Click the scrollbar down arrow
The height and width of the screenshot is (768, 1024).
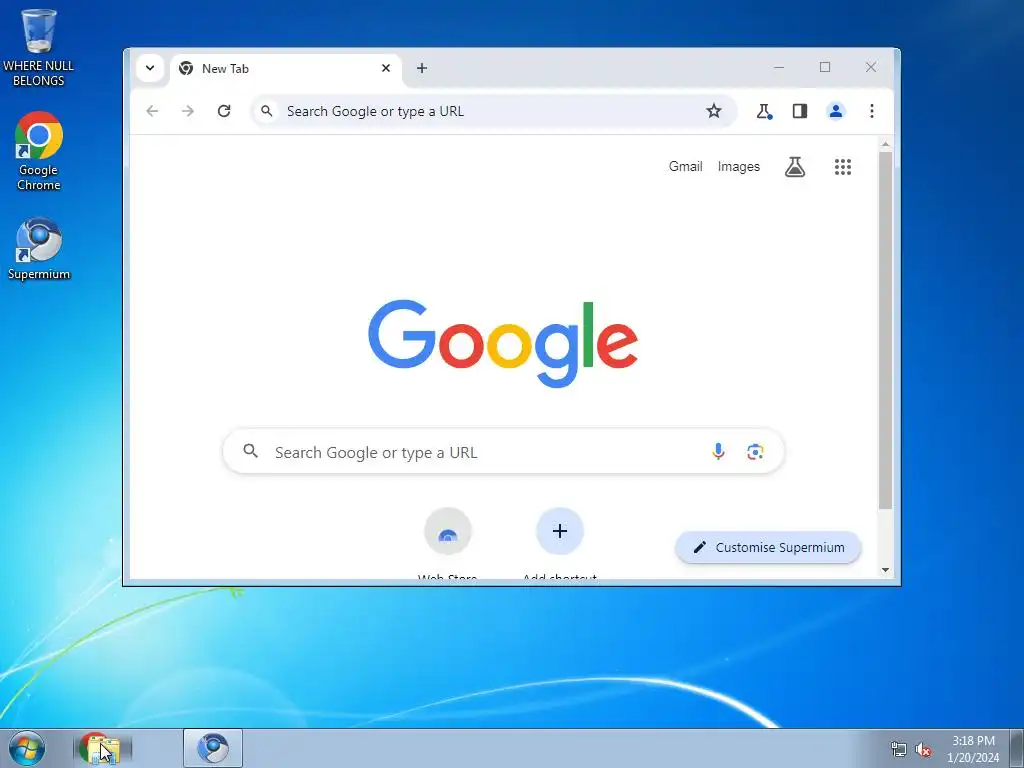[885, 569]
